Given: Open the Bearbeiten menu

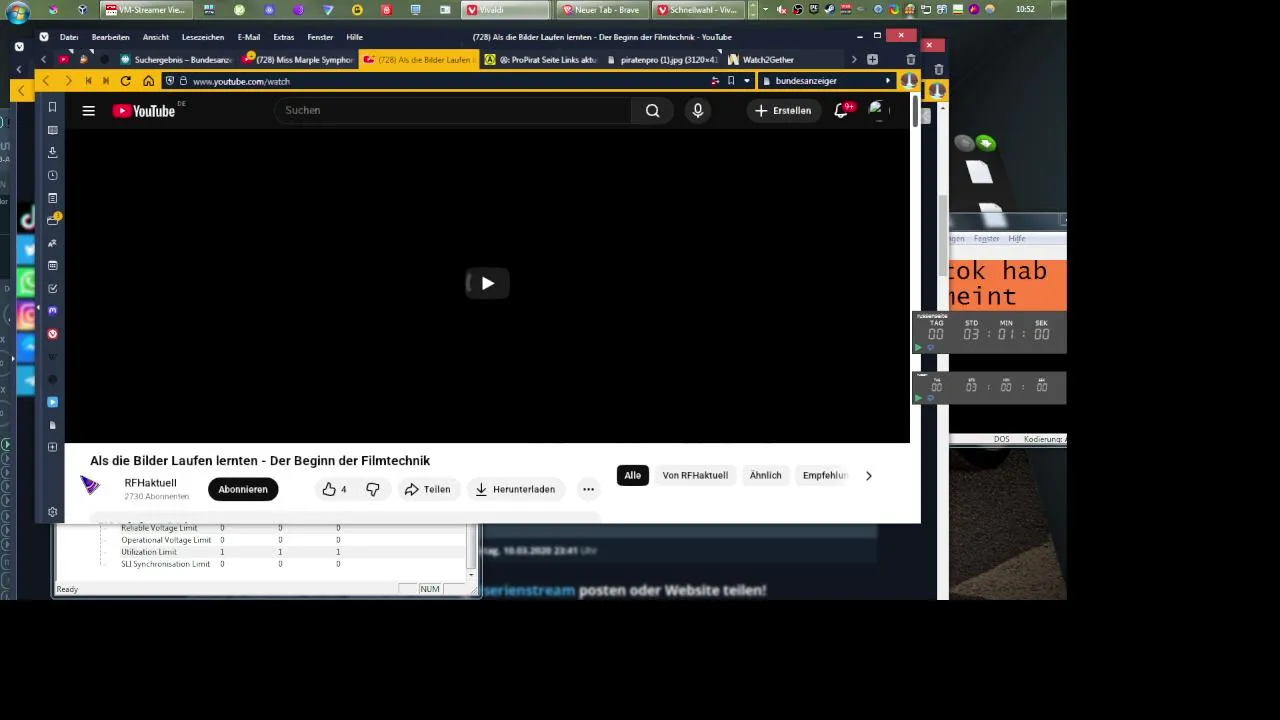Looking at the screenshot, I should (110, 37).
